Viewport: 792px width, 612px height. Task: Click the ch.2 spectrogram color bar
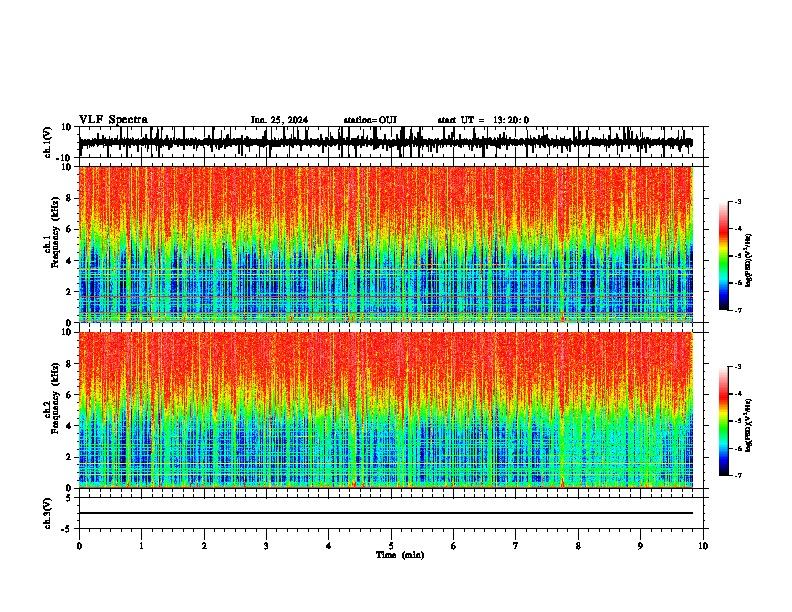(724, 421)
